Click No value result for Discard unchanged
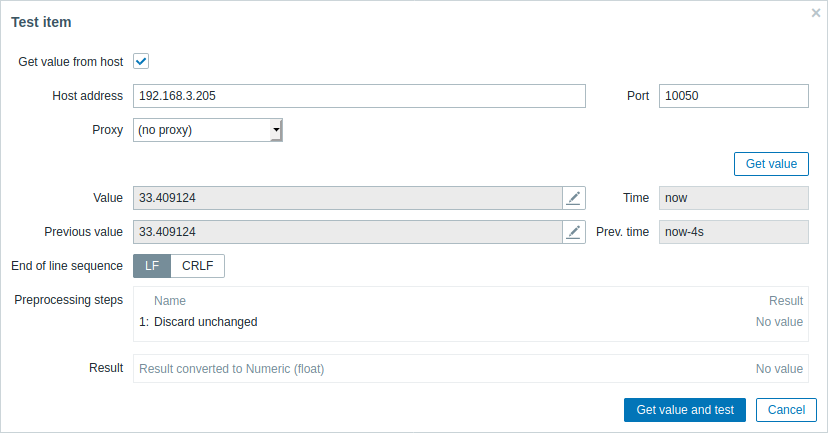Image resolution: width=828 pixels, height=433 pixels. pos(779,322)
